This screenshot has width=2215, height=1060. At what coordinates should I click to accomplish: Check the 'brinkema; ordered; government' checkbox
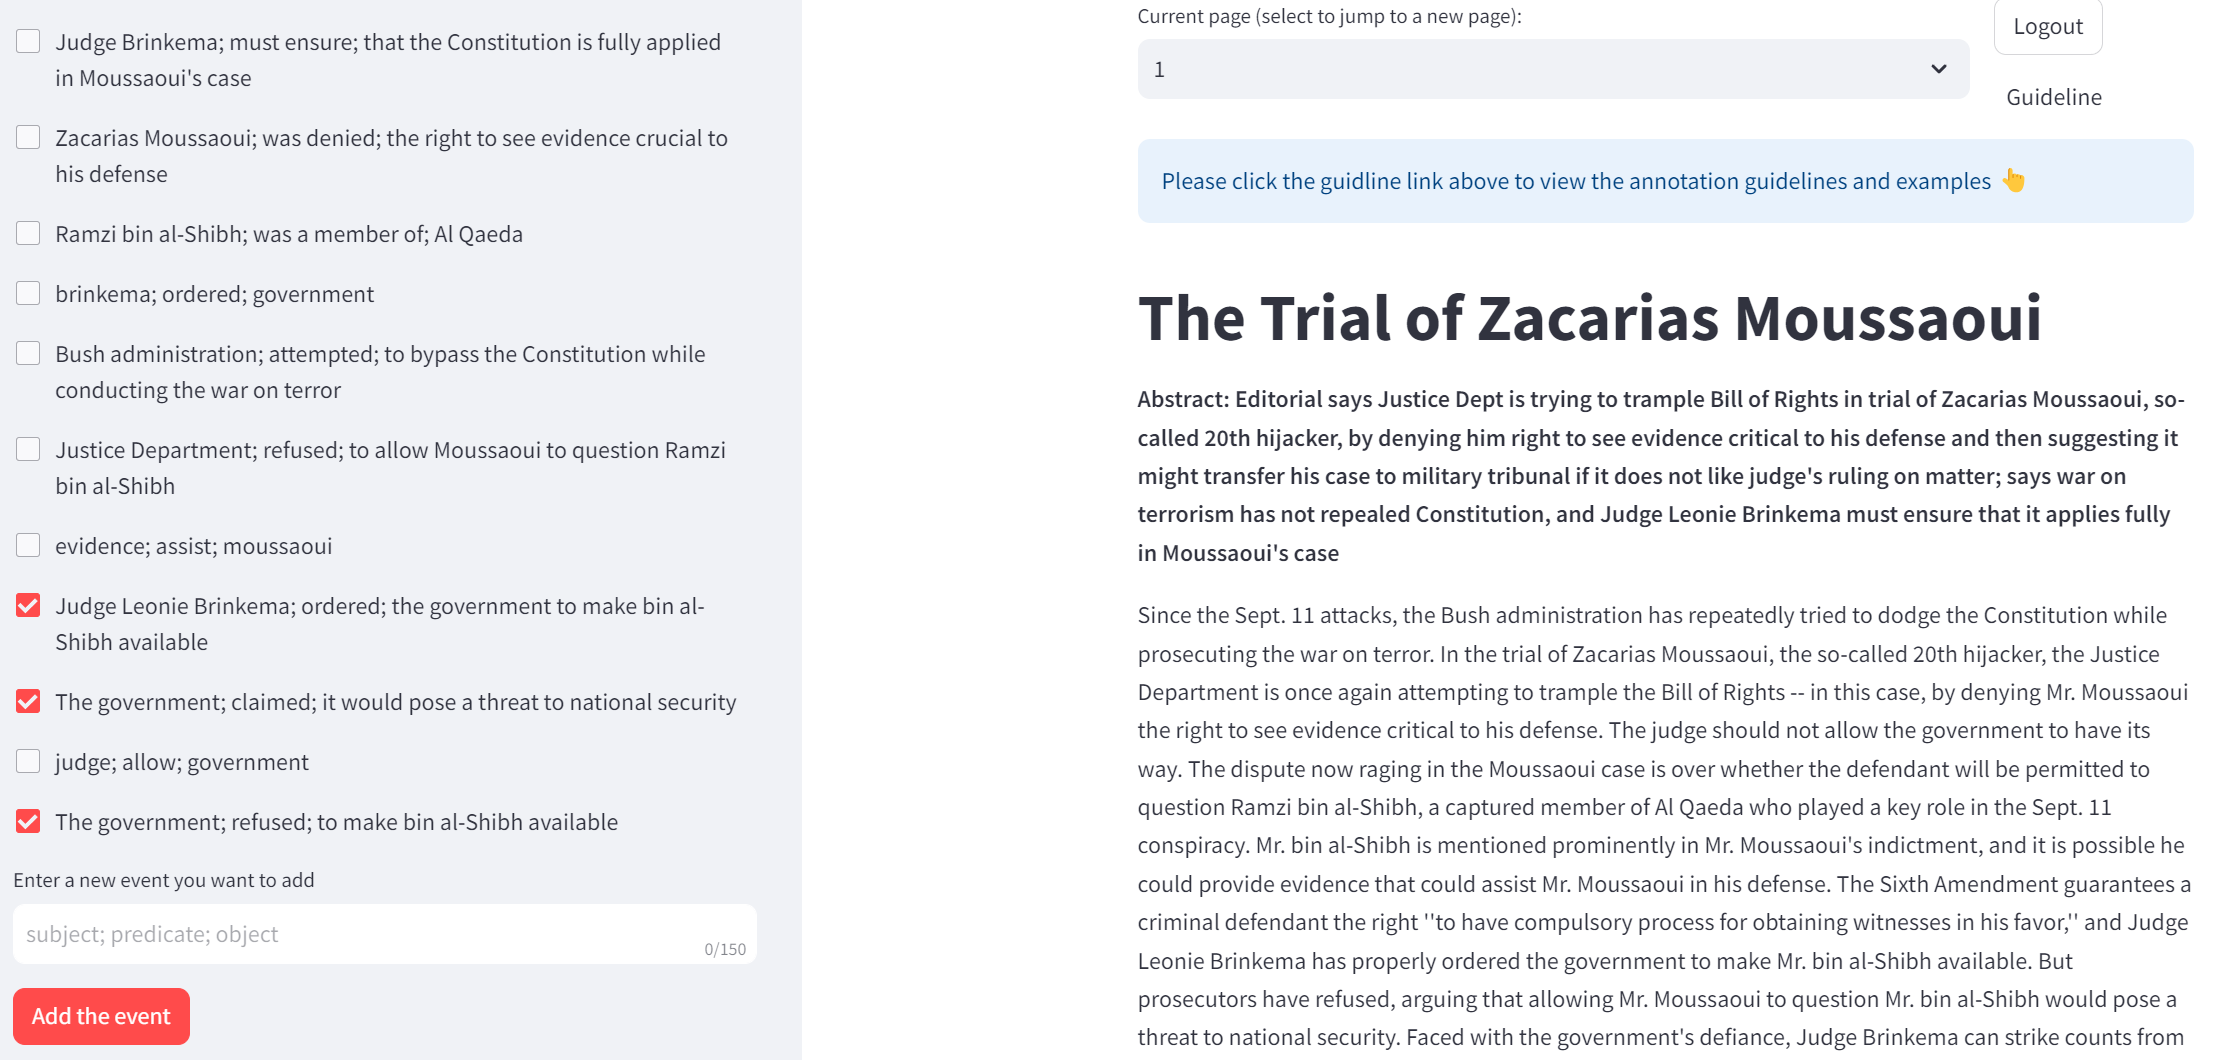28,294
